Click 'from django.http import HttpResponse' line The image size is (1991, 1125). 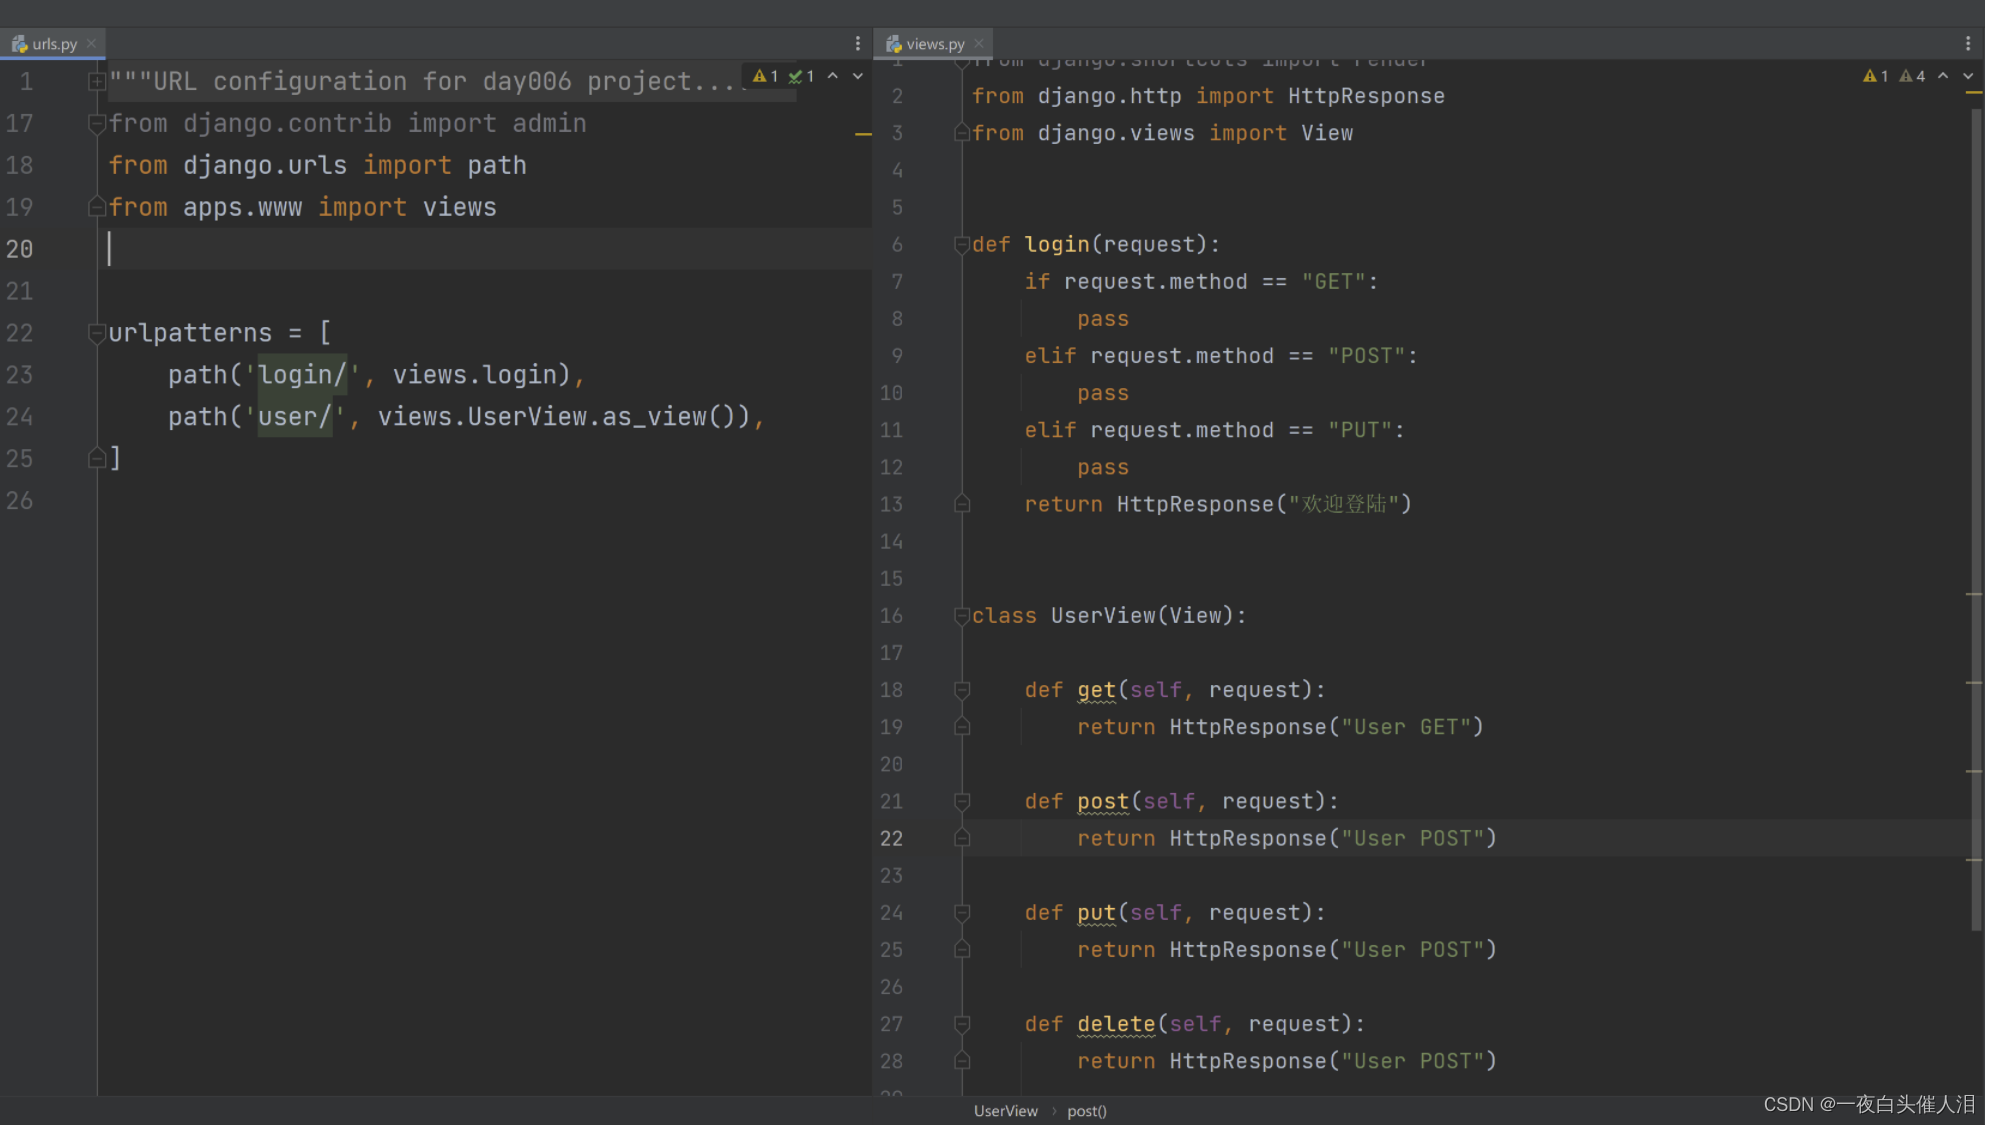[x=1208, y=96]
